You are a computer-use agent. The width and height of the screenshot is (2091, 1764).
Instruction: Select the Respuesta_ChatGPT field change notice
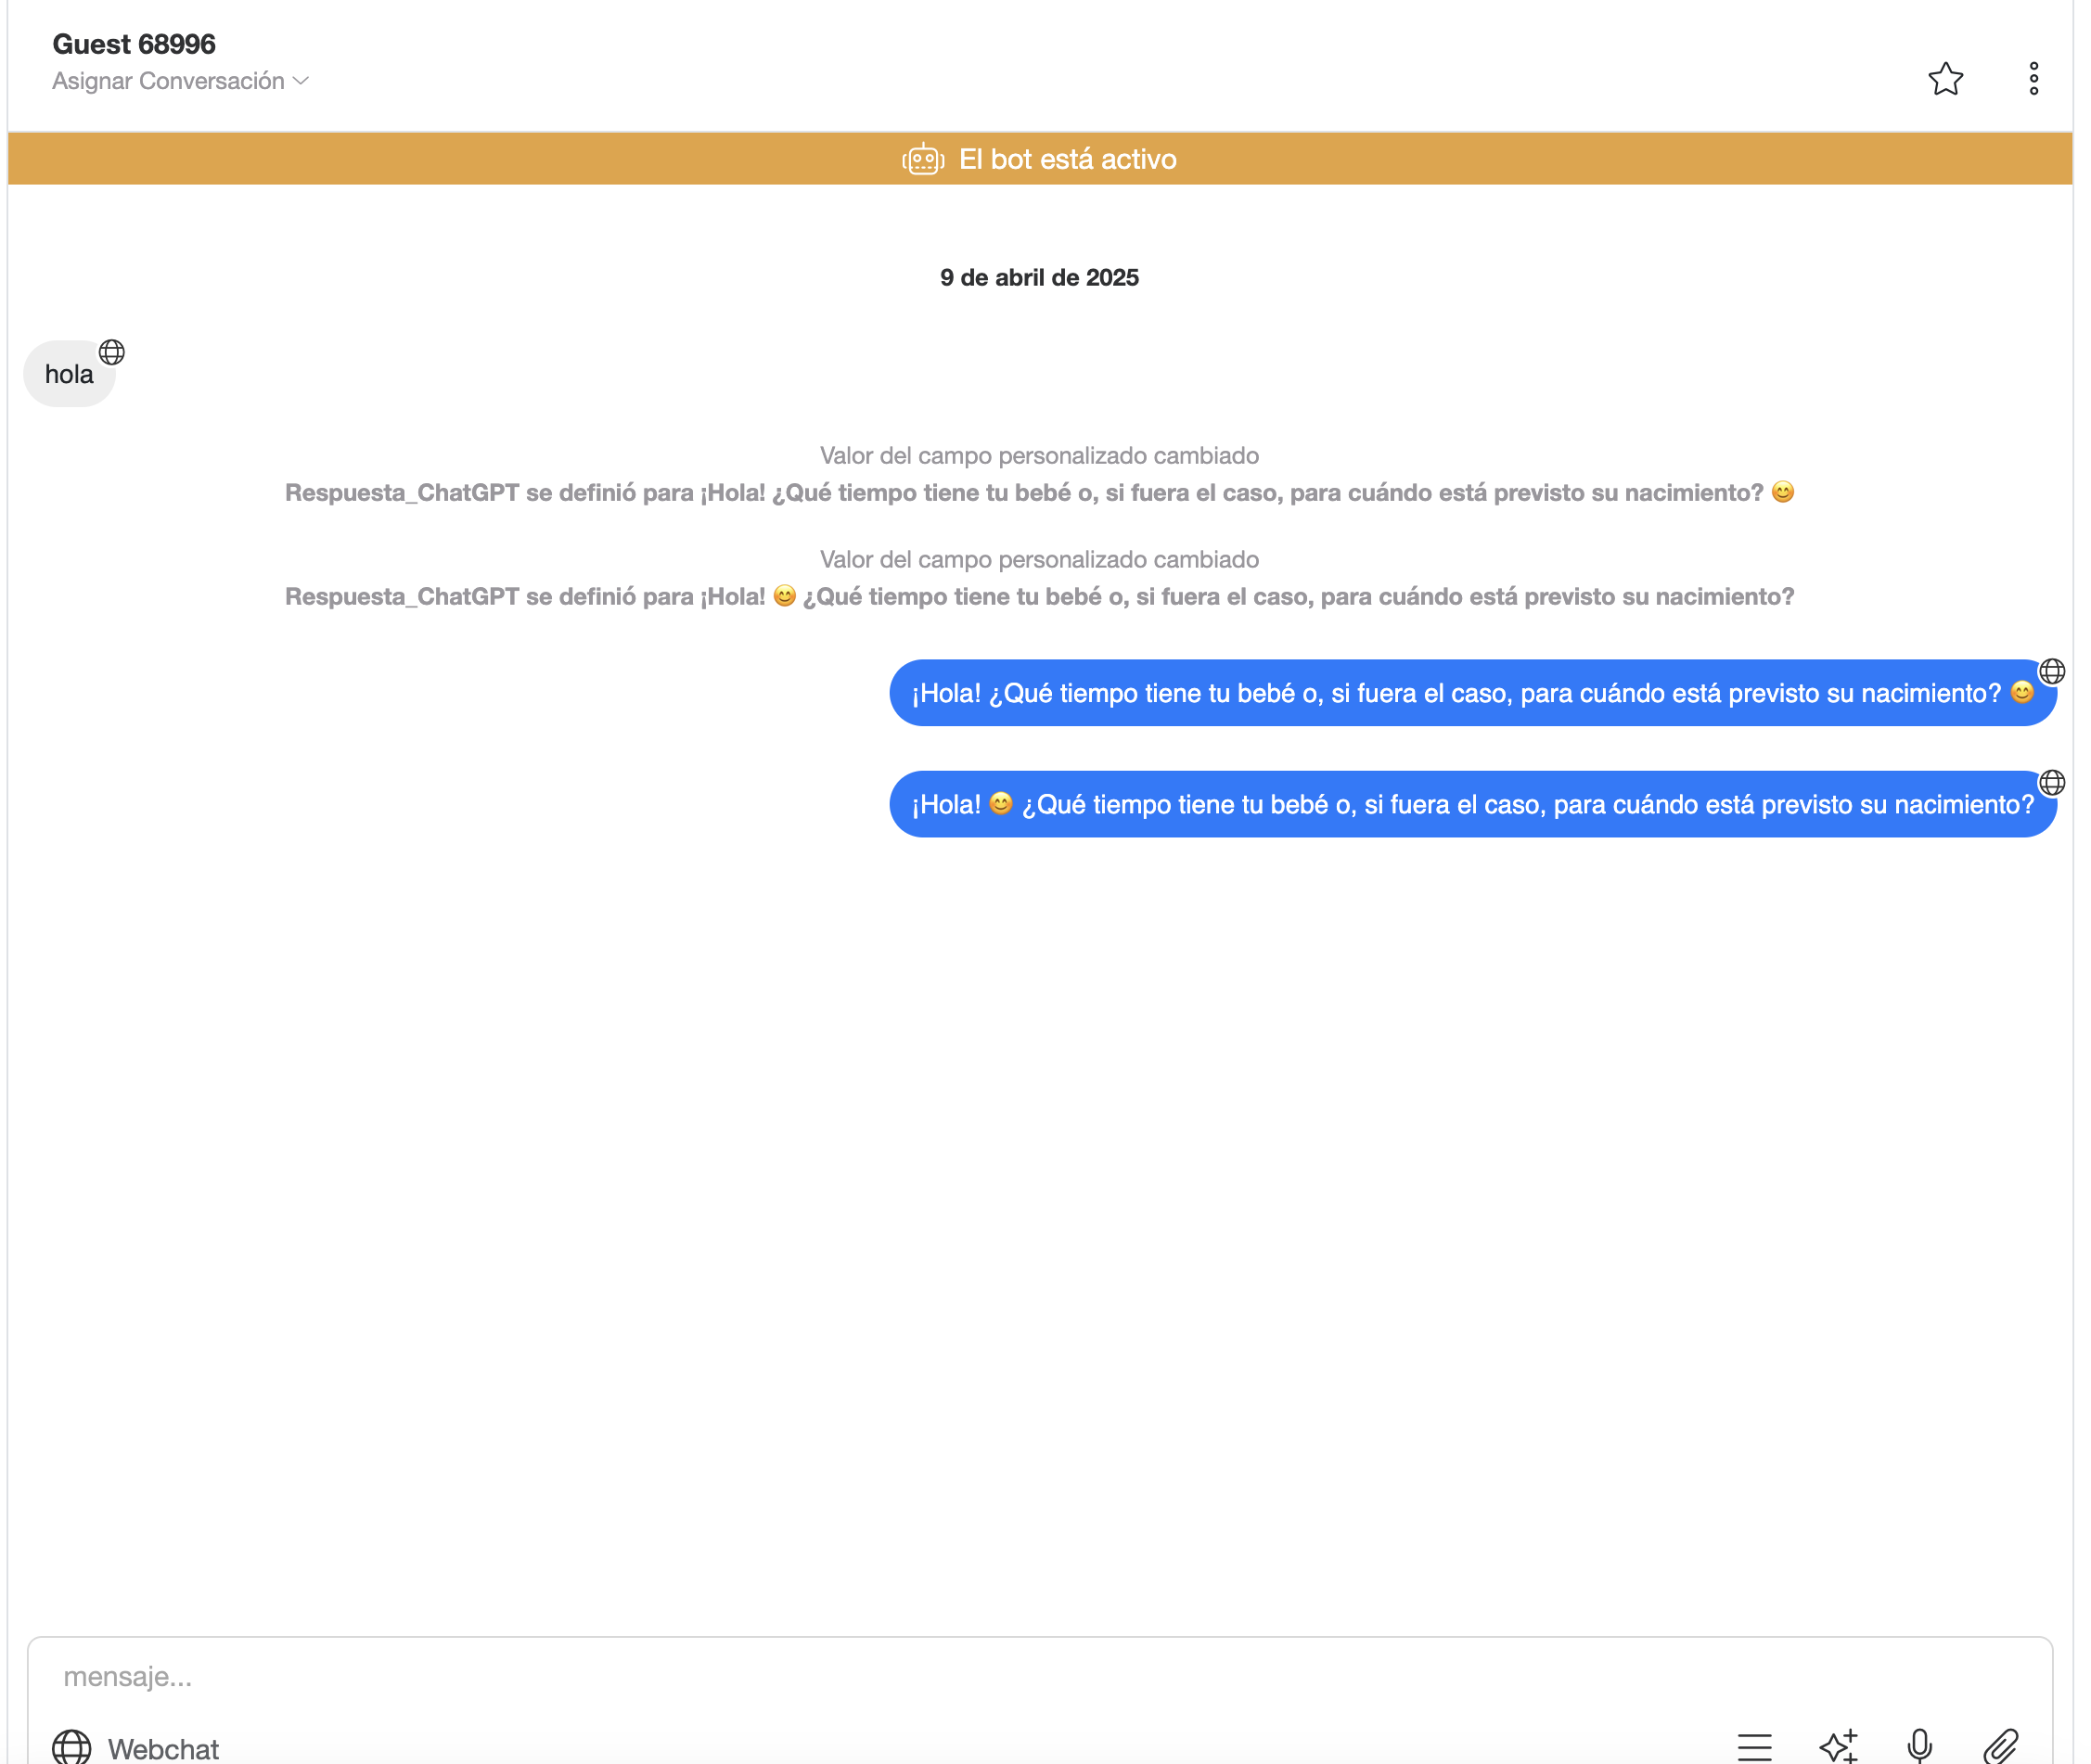pos(1039,492)
